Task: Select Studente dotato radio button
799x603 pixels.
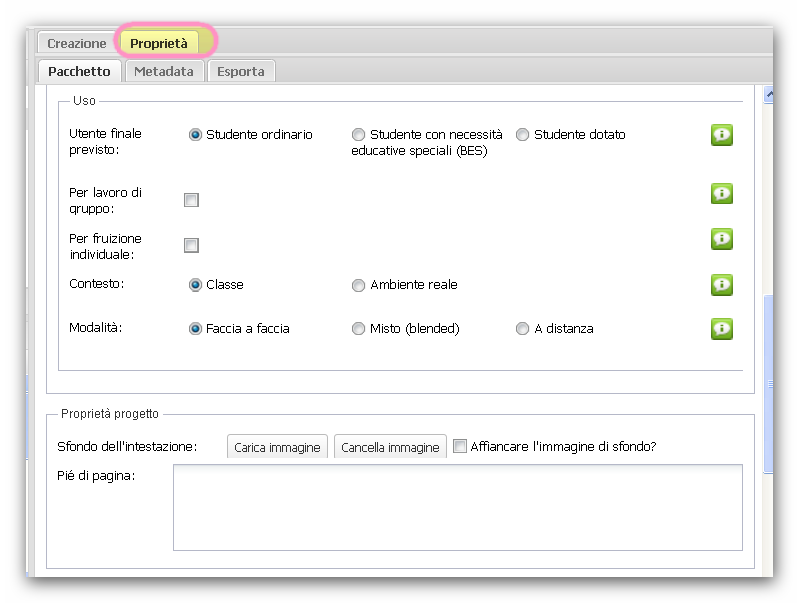Action: click(522, 135)
